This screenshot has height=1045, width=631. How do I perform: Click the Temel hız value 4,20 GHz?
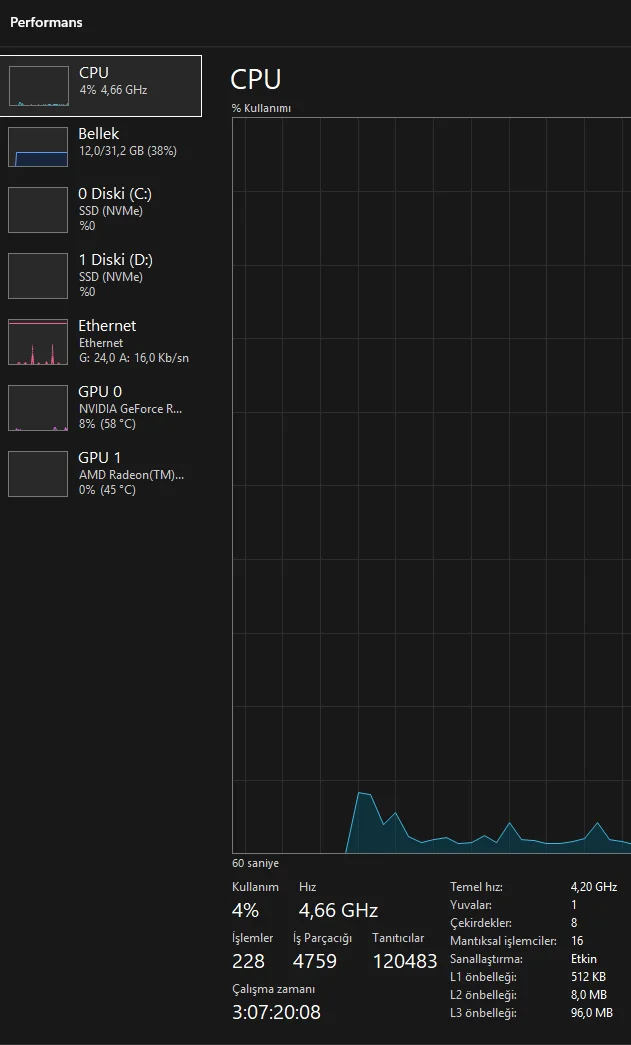[594, 887]
